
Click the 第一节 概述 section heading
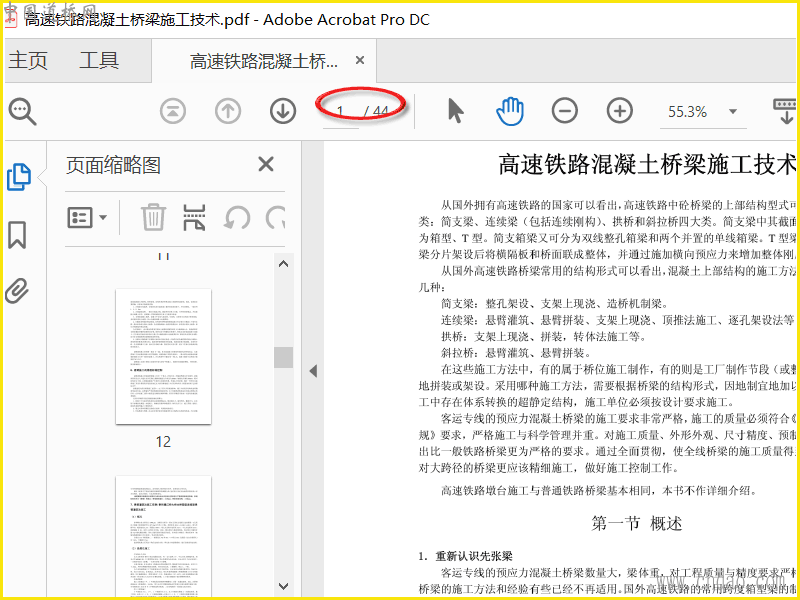coord(636,523)
